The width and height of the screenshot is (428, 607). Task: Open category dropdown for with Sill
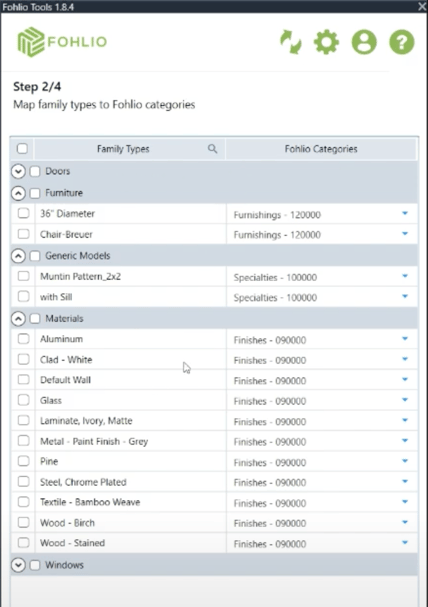pyautogui.click(x=405, y=297)
